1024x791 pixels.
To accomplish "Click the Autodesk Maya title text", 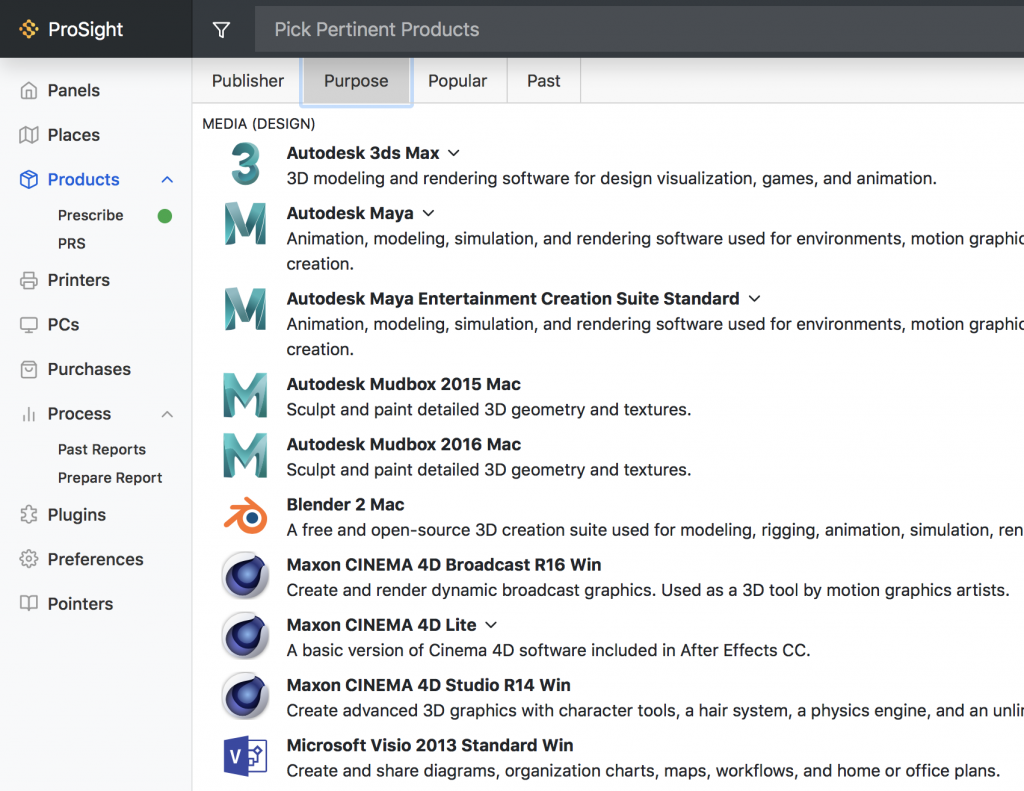I will 350,214.
